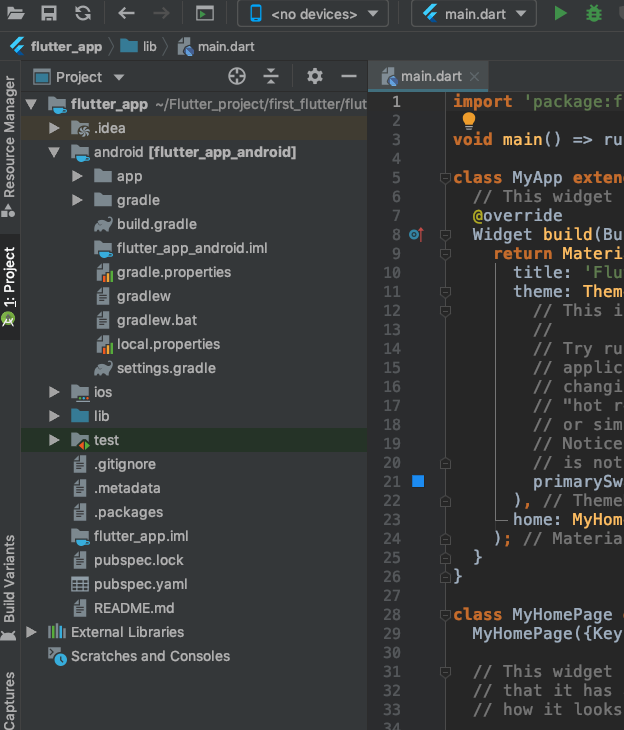Select gradle.properties file
Screen dimensions: 624x730
[174, 272]
